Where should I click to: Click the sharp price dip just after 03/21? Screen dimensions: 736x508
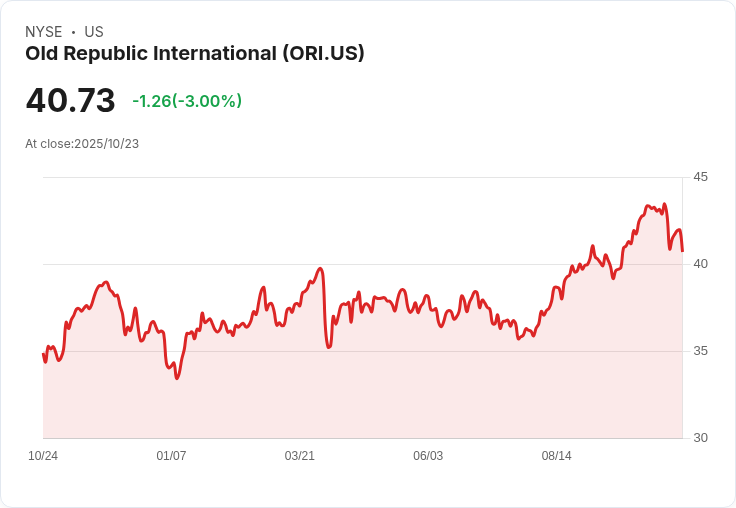point(328,347)
